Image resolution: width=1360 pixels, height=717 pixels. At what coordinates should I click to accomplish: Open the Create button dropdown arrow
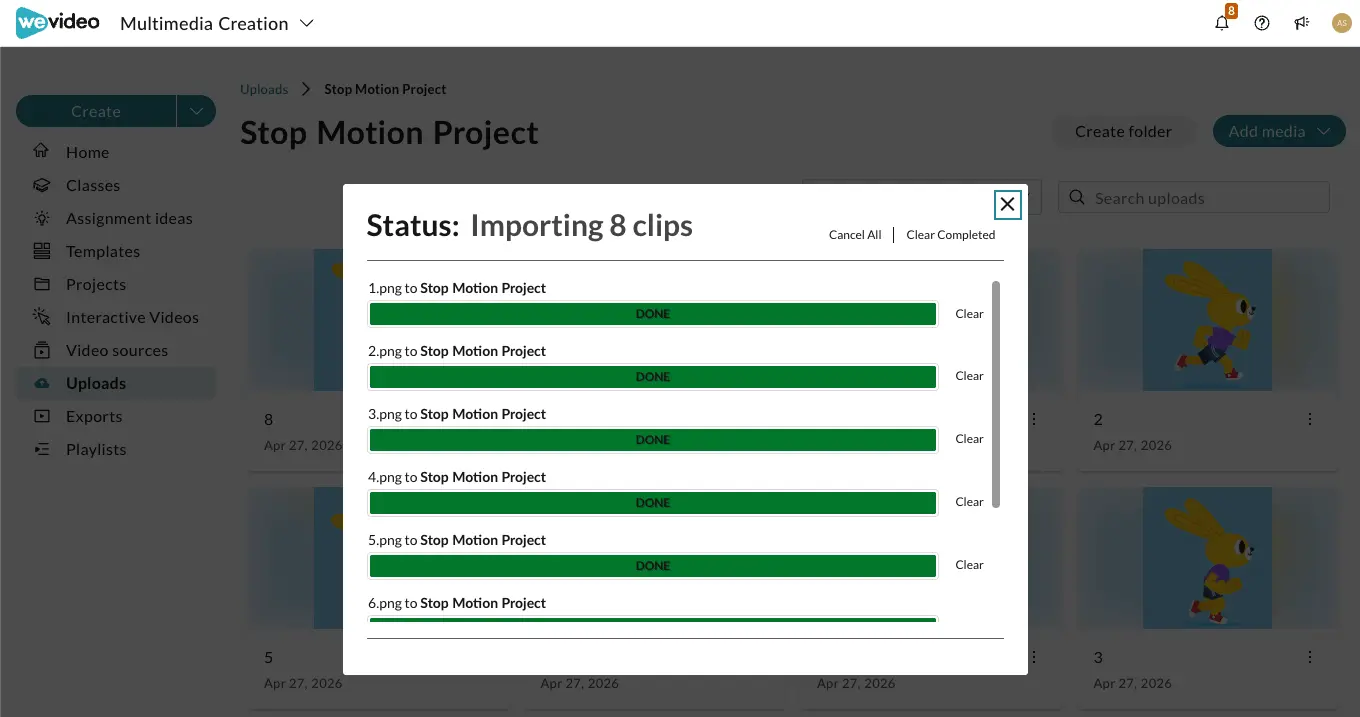coord(196,111)
